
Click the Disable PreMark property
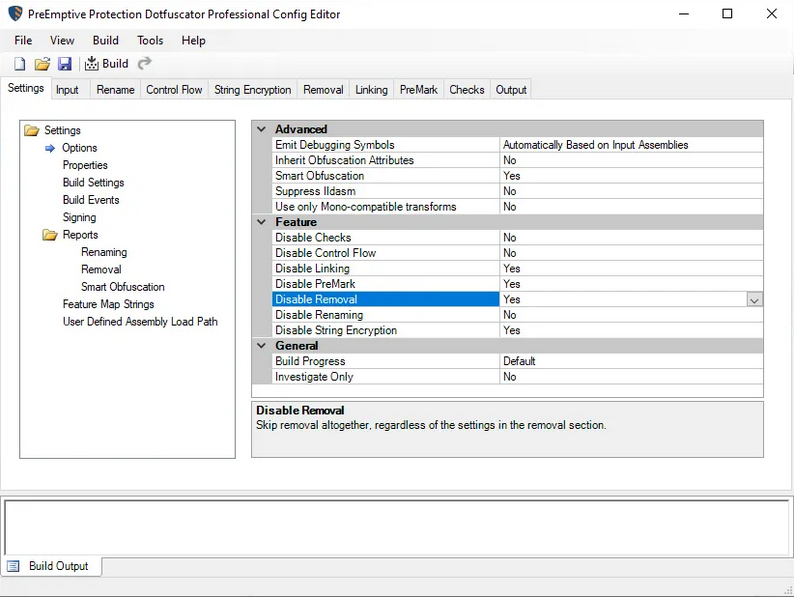click(x=386, y=284)
